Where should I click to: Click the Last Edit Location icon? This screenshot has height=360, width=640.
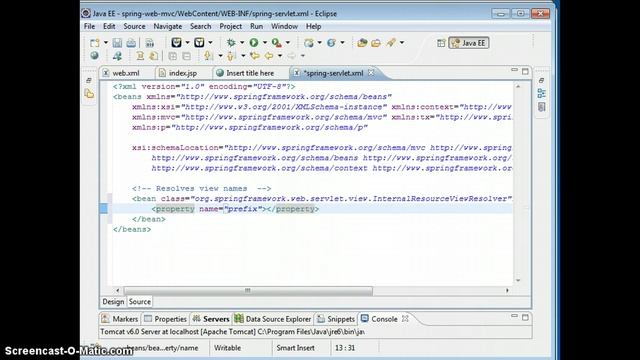255,56
